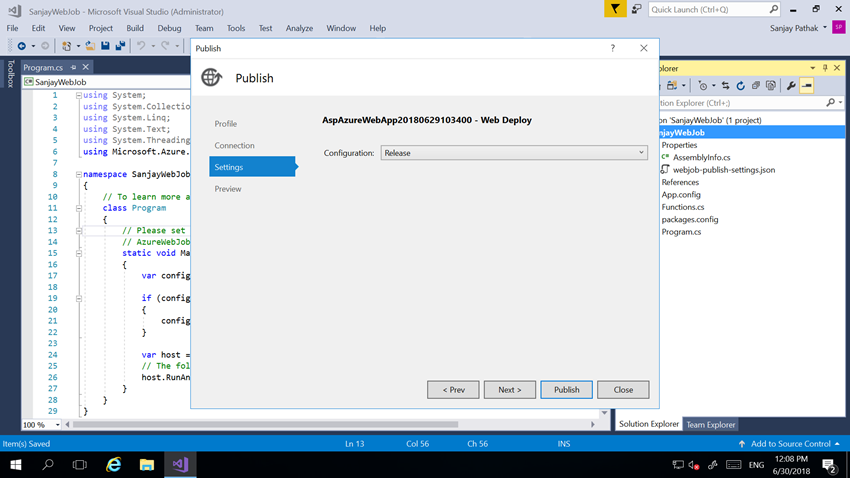Open the notifications filter flag icon
850x478 pixels.
click(x=615, y=9)
